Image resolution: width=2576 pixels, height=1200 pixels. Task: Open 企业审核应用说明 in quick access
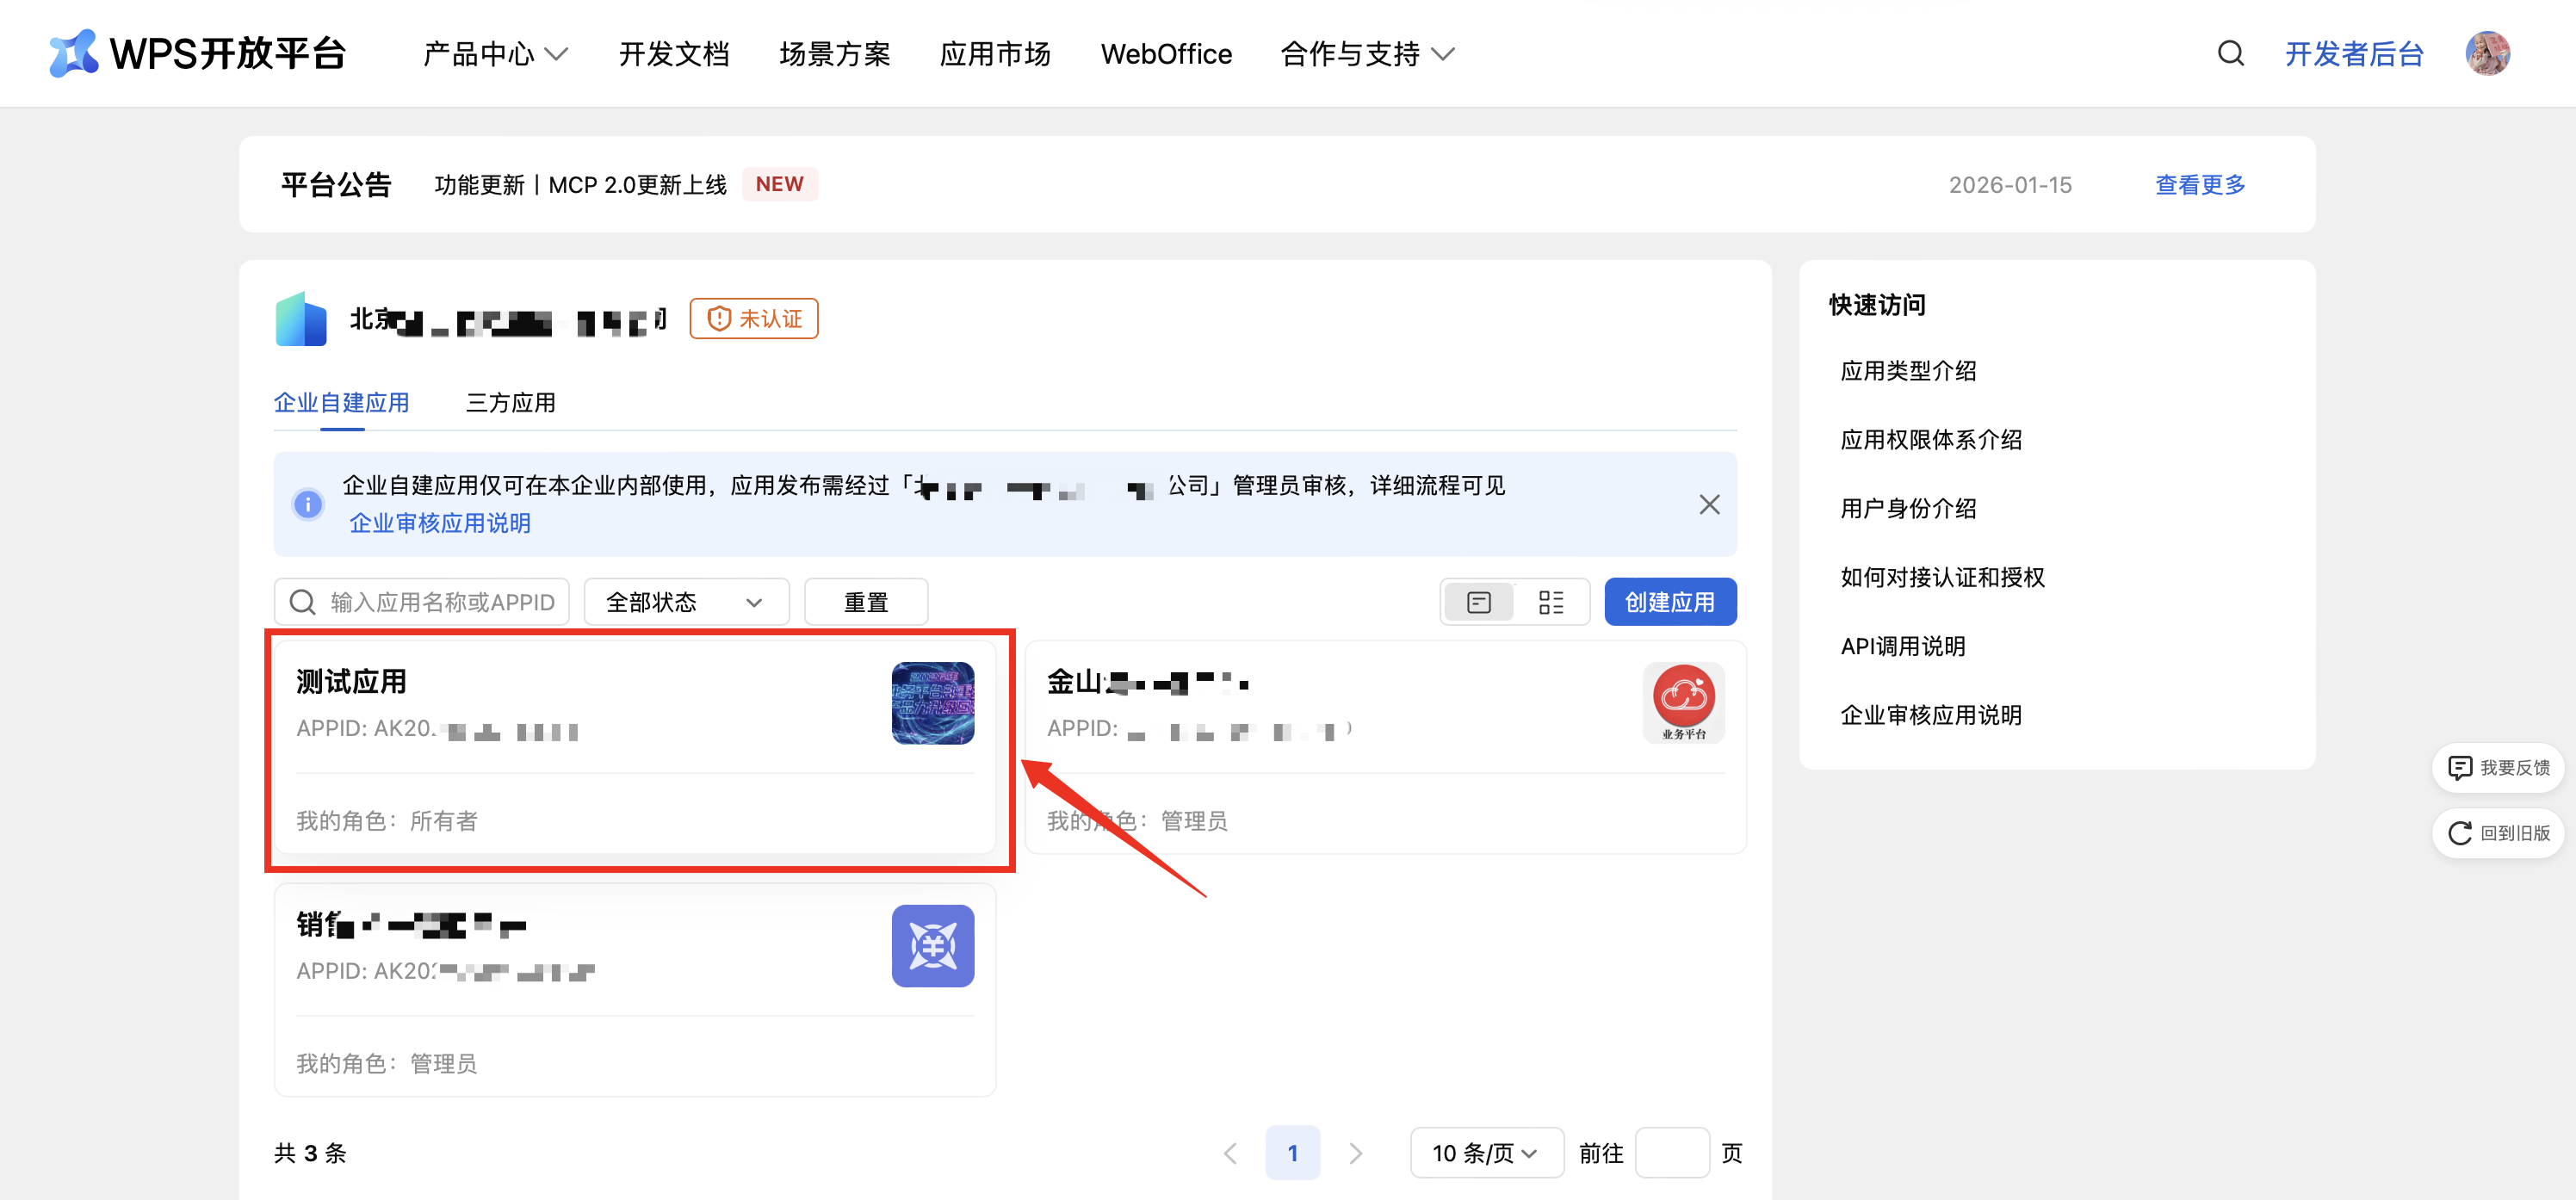(x=1931, y=716)
